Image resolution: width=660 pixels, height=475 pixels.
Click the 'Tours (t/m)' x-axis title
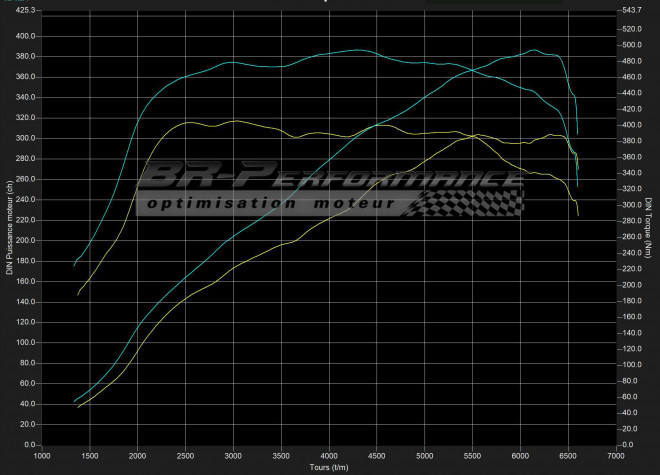(x=329, y=467)
